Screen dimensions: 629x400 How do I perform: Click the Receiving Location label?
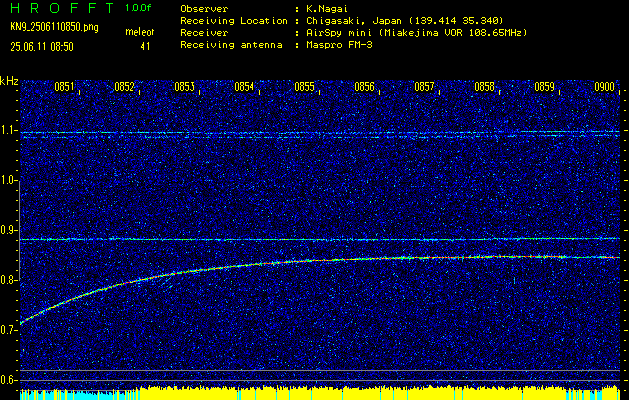pos(234,20)
